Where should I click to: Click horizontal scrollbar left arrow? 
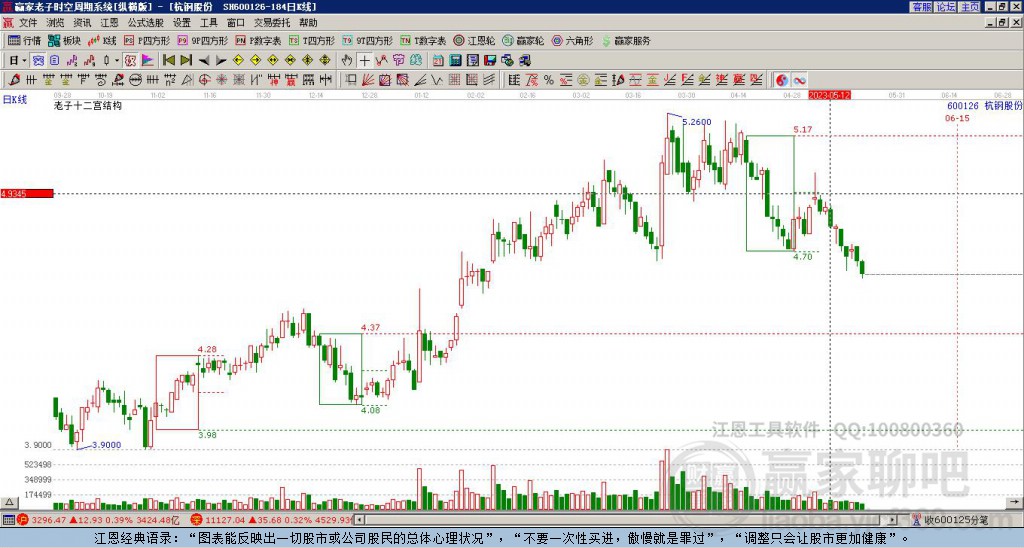pyautogui.click(x=359, y=520)
